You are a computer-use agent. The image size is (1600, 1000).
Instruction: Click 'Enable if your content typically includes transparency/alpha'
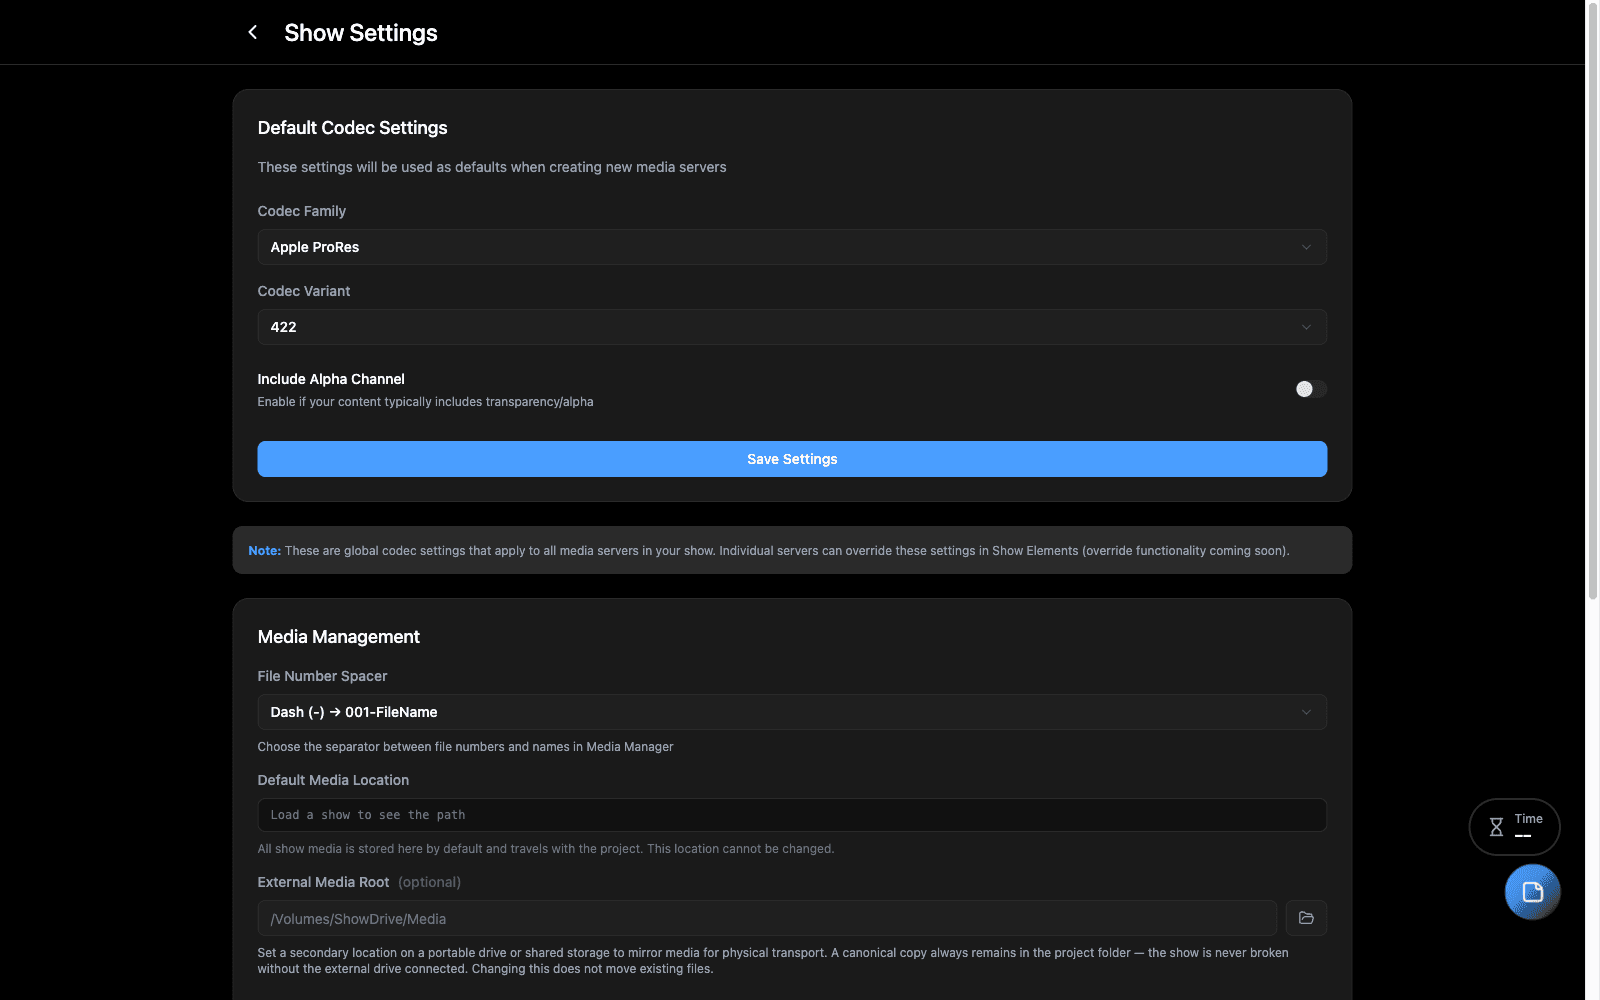[425, 402]
